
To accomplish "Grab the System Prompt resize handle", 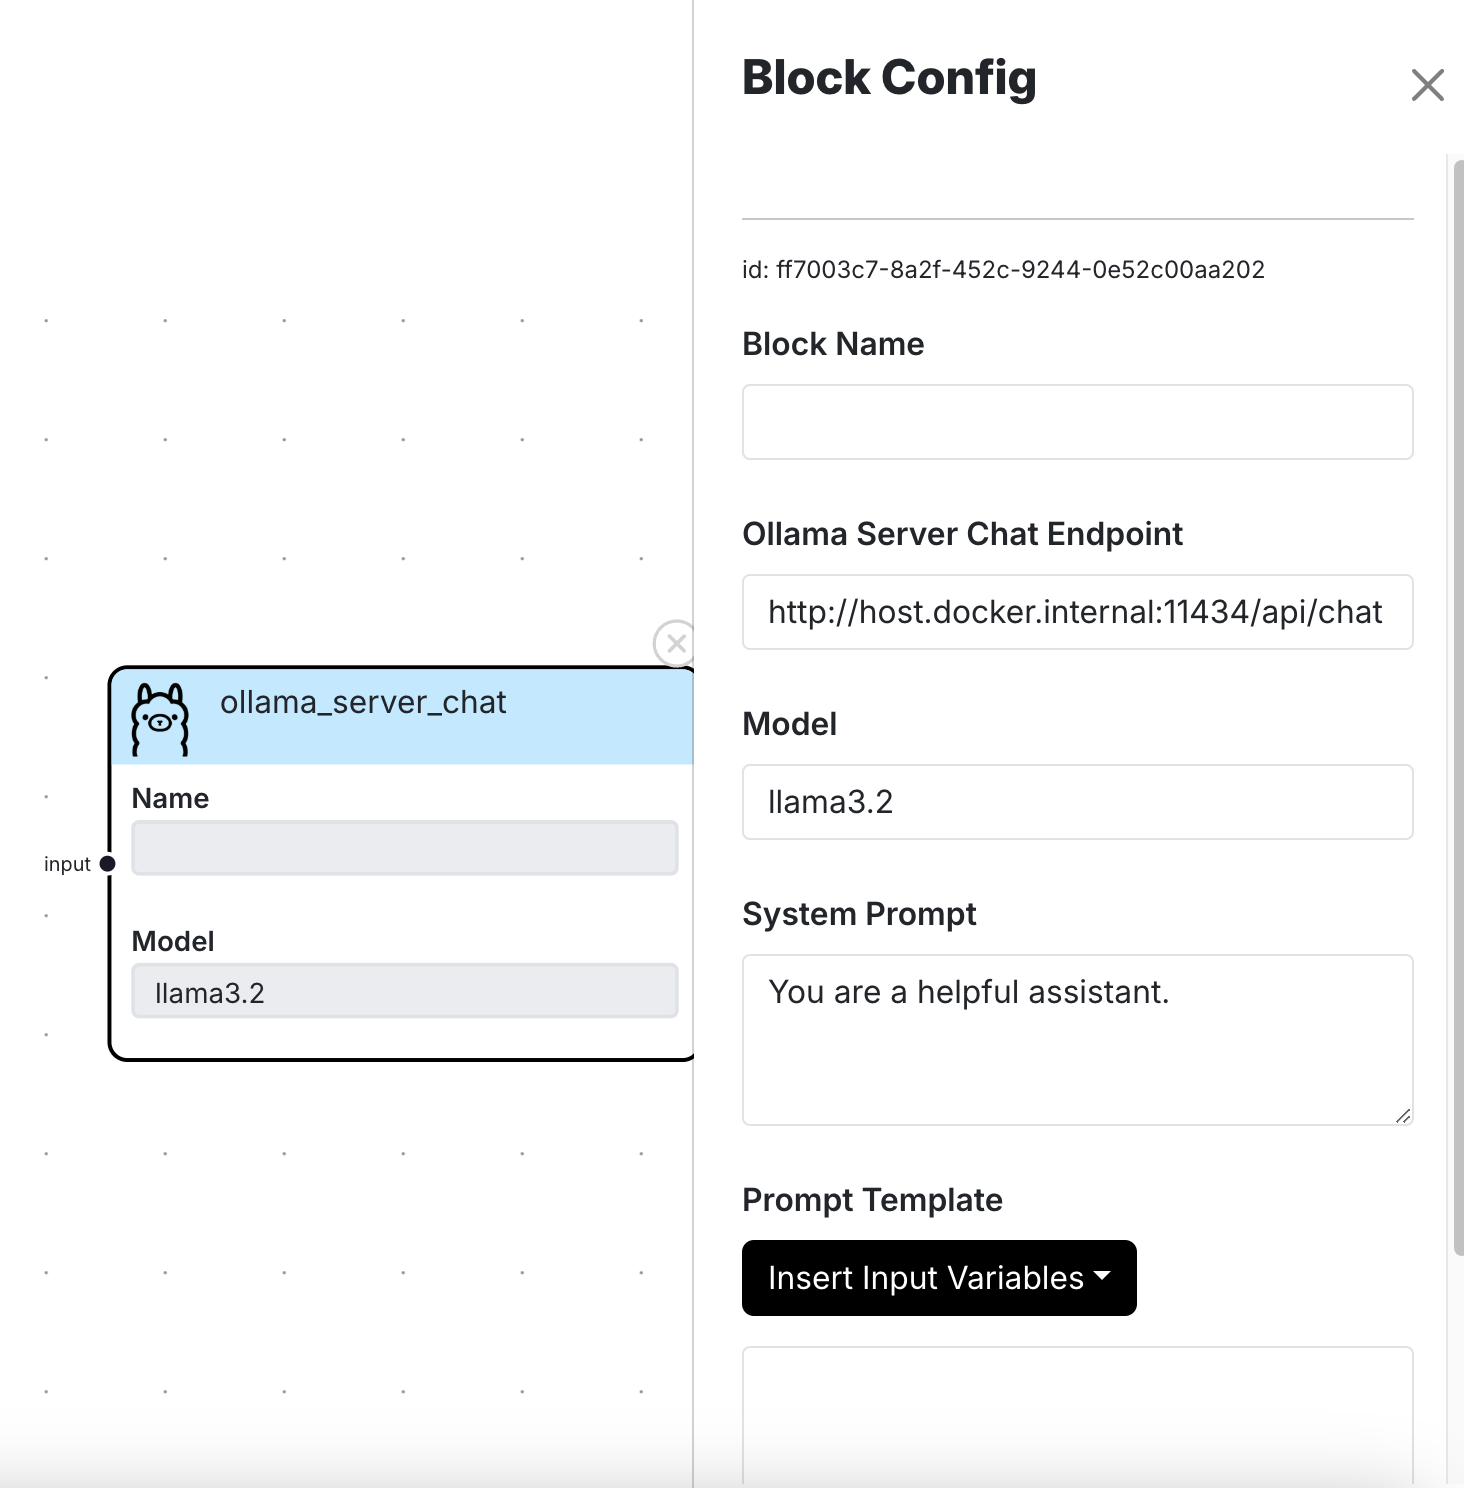I will 1403,1116.
